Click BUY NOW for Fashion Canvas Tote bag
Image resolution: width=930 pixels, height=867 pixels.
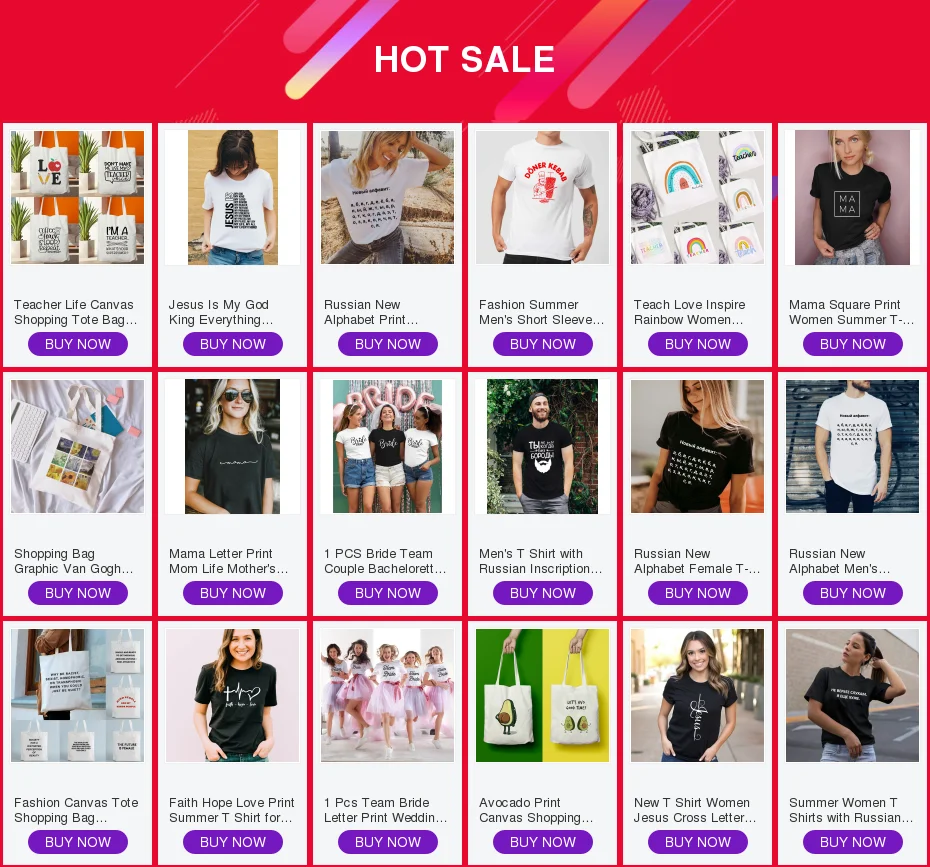pyautogui.click(x=78, y=842)
